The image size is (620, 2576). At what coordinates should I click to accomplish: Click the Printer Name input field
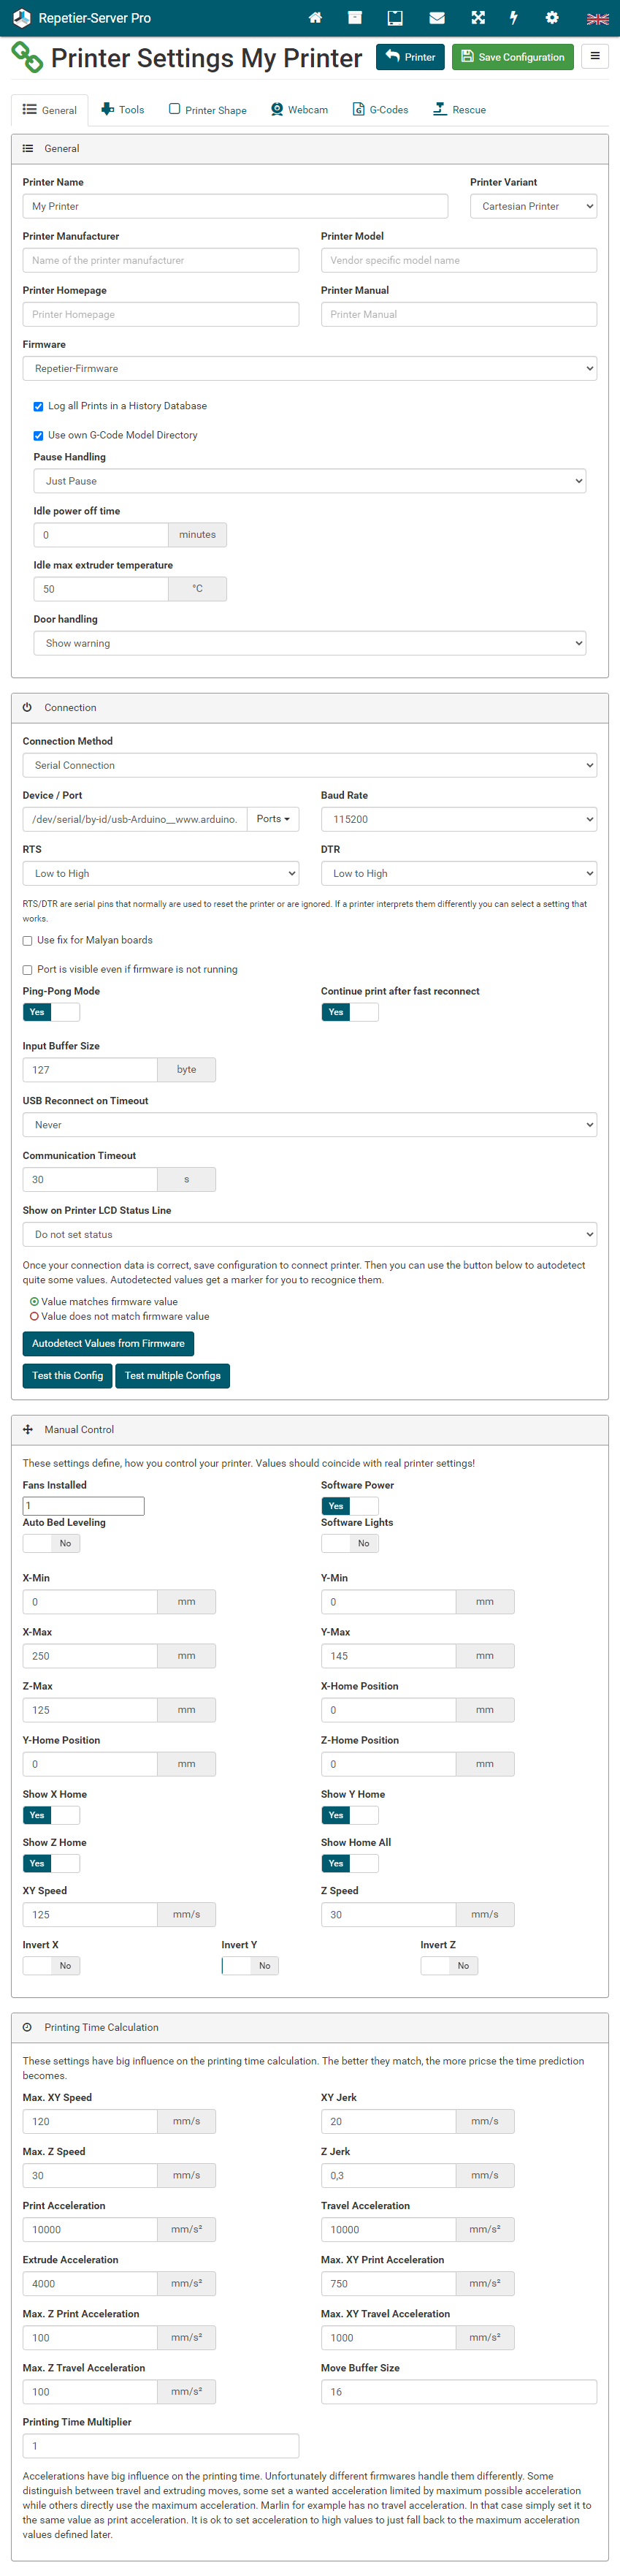pyautogui.click(x=235, y=206)
